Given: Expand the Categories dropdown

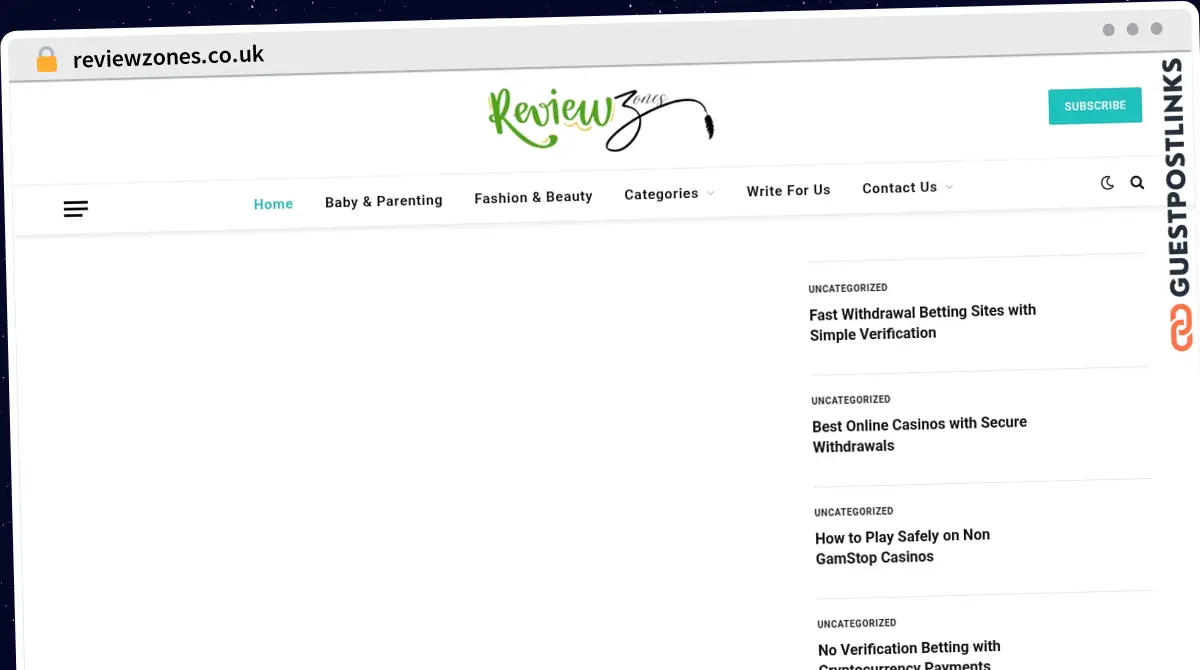Looking at the screenshot, I should pos(661,193).
